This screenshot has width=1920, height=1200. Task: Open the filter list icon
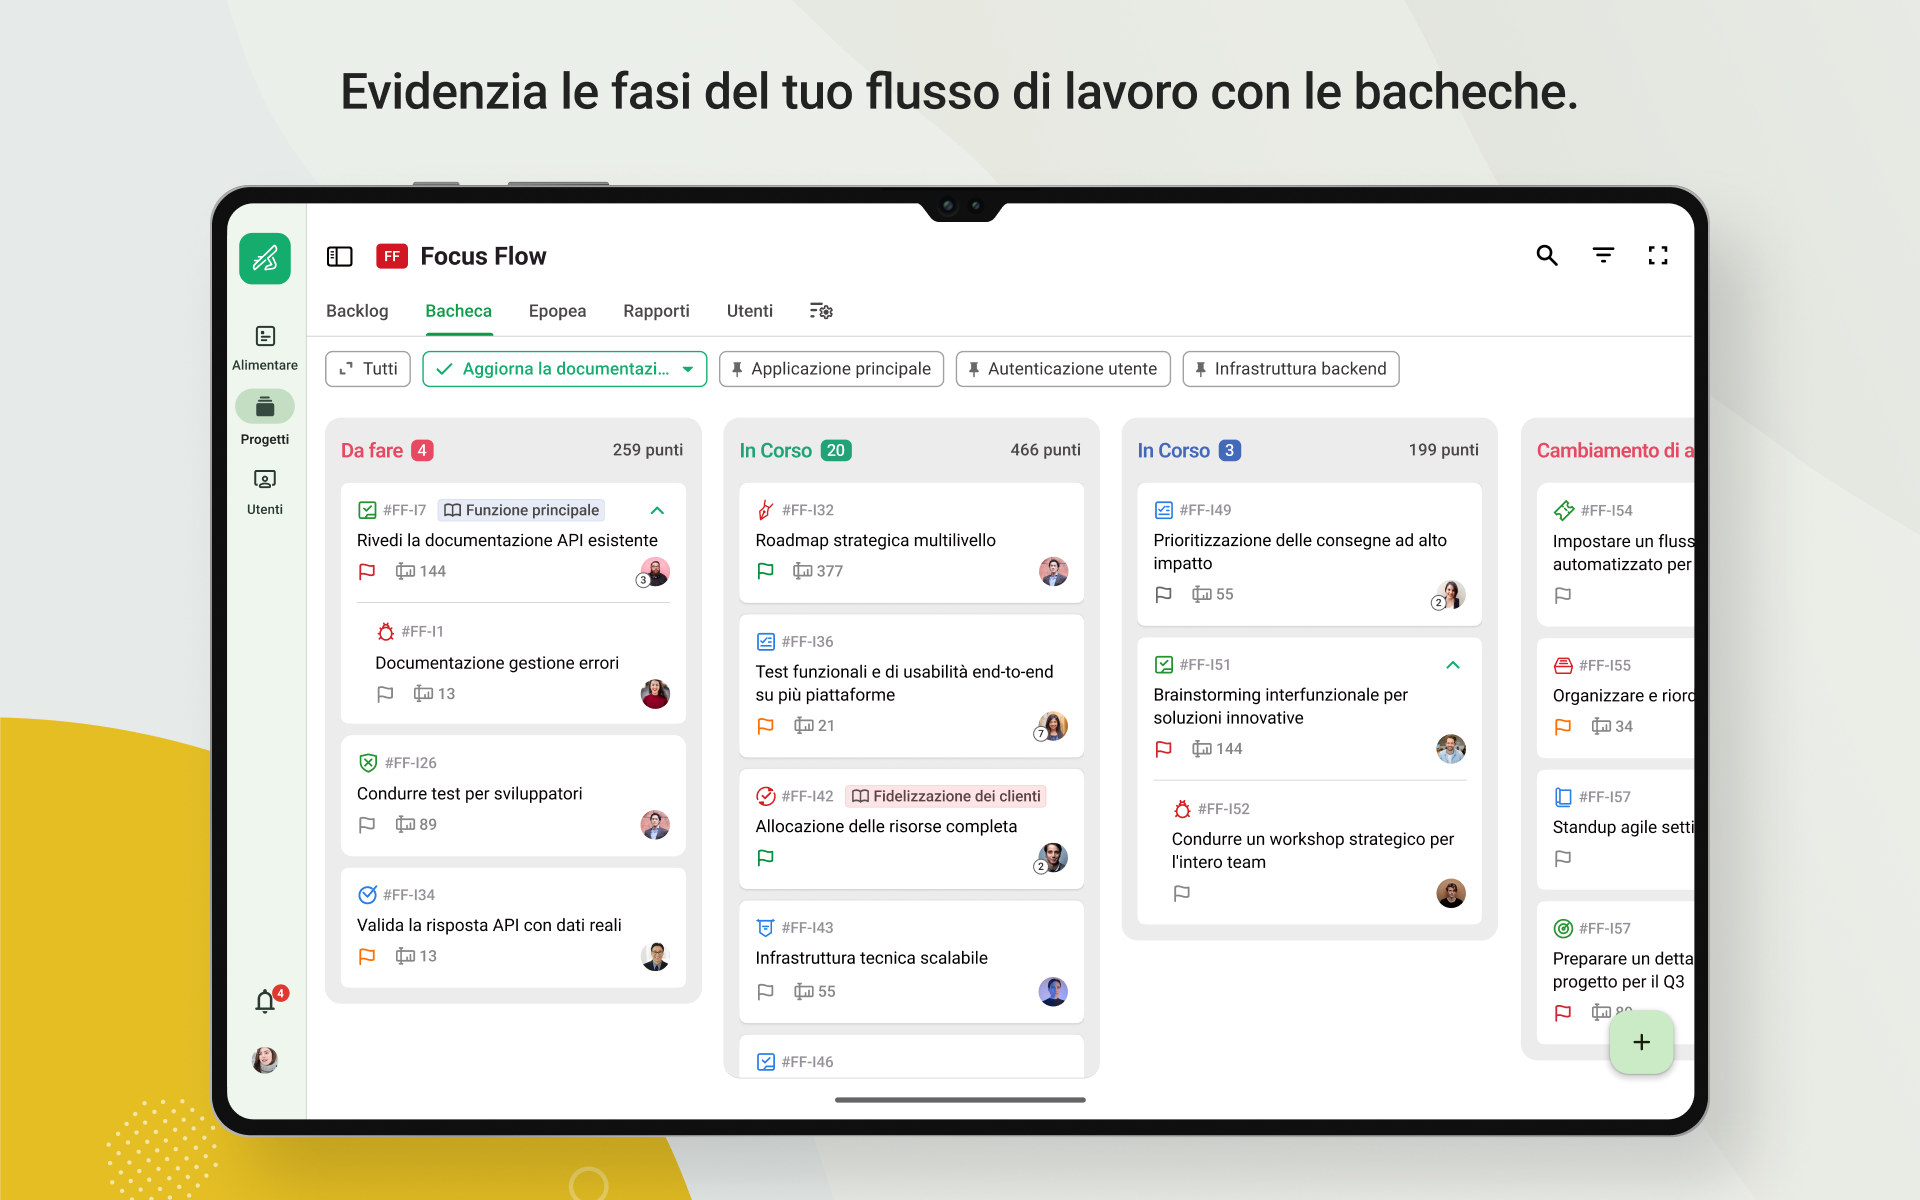coord(1603,256)
